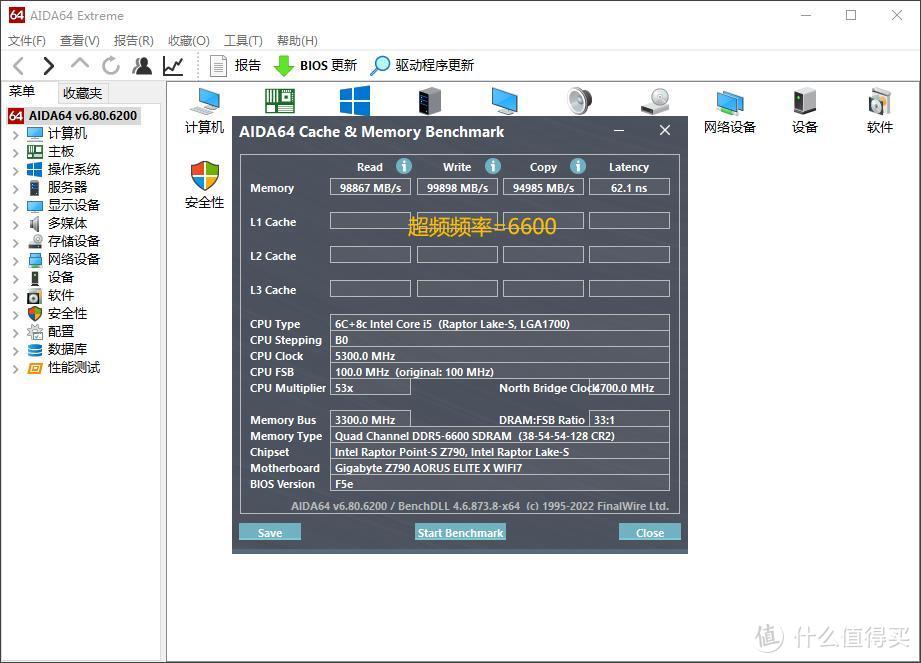Viewport: 921px width, 663px height.
Task: Open the line graph toolbar icon
Action: [173, 66]
